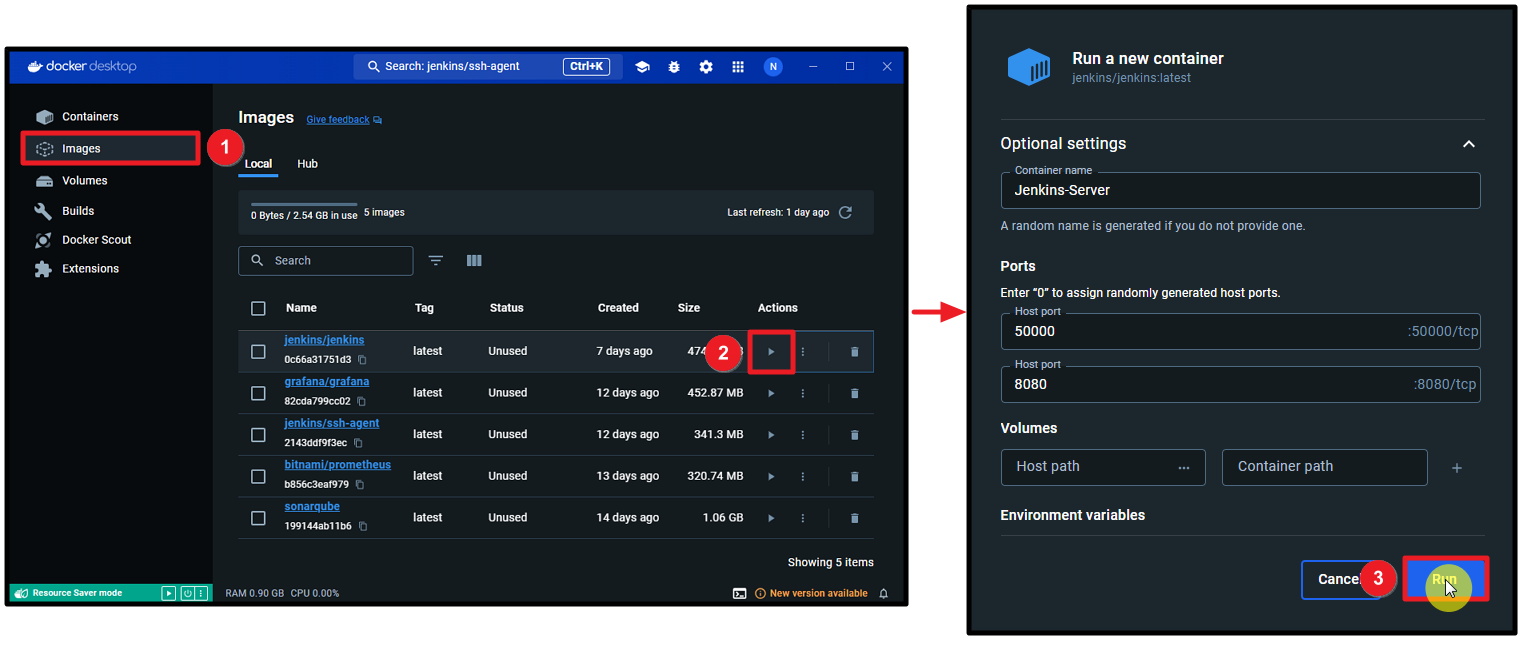Screen dimensions: 1525x645
Task: Add another volume with plus icon
Action: [x=1457, y=468]
